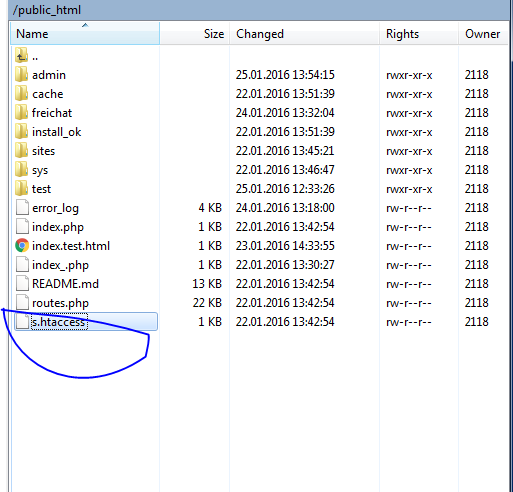Viewport: 513px width, 492px height.
Task: Select the cache folder icon
Action: (22, 93)
